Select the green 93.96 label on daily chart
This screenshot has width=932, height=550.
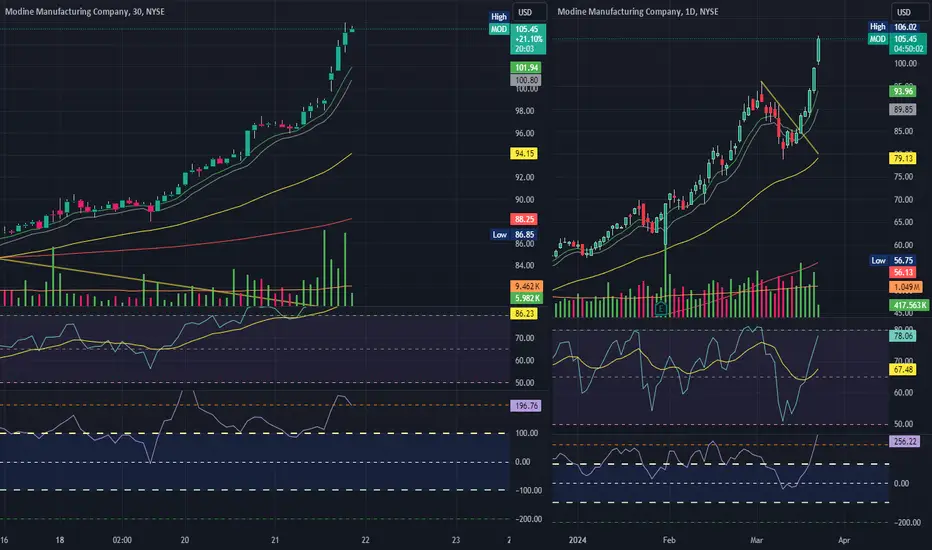coord(902,91)
